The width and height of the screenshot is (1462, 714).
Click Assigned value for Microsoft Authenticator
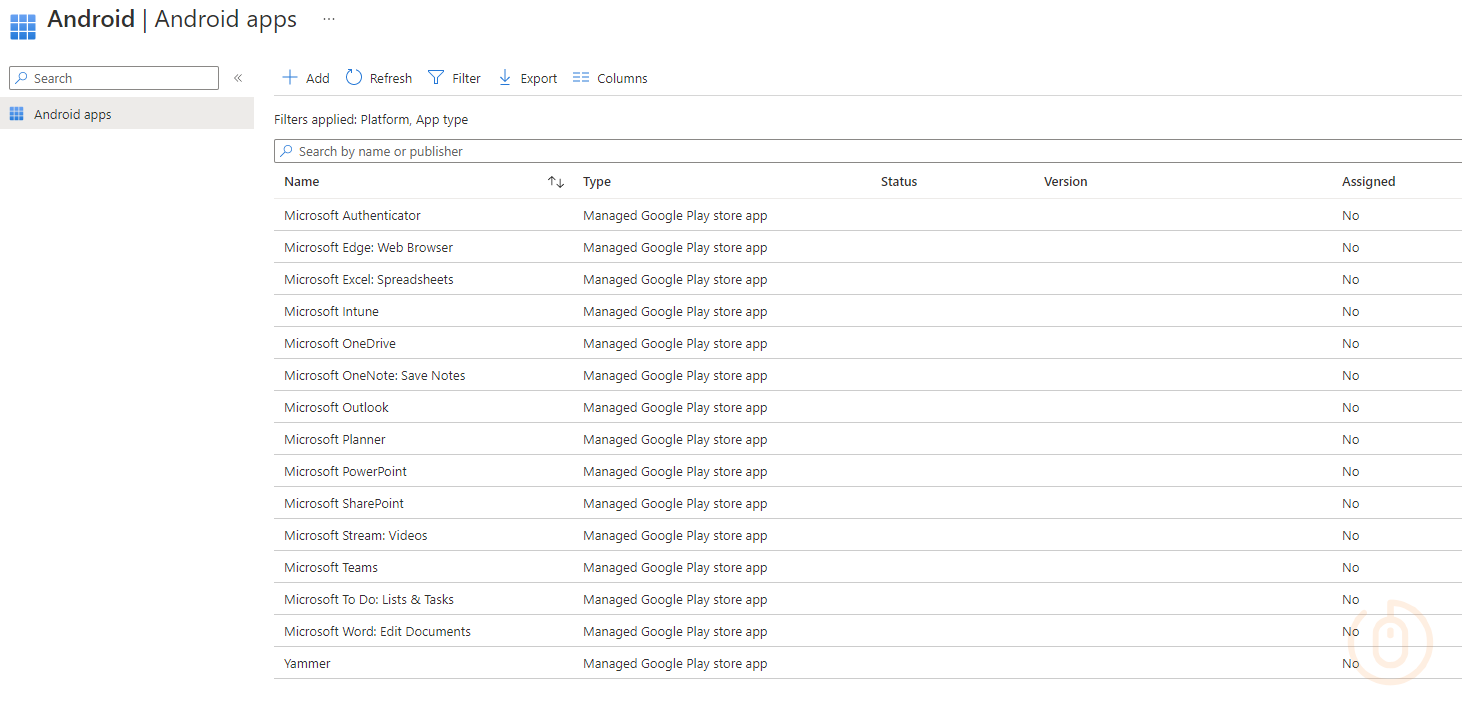click(1351, 215)
